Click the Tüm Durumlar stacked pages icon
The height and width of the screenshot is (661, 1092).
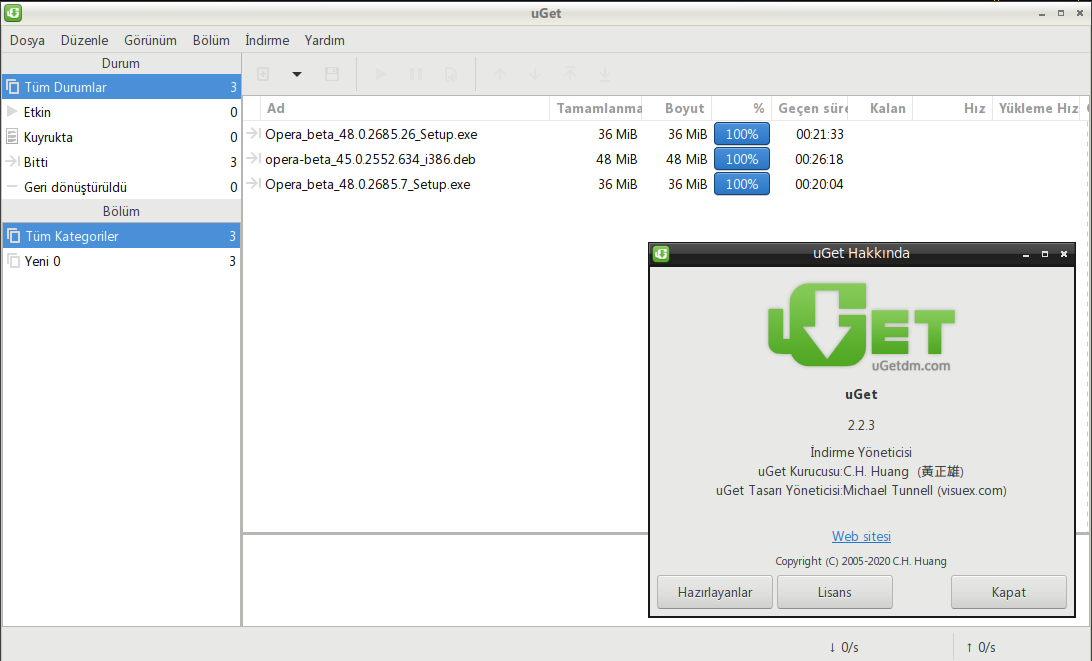point(13,87)
